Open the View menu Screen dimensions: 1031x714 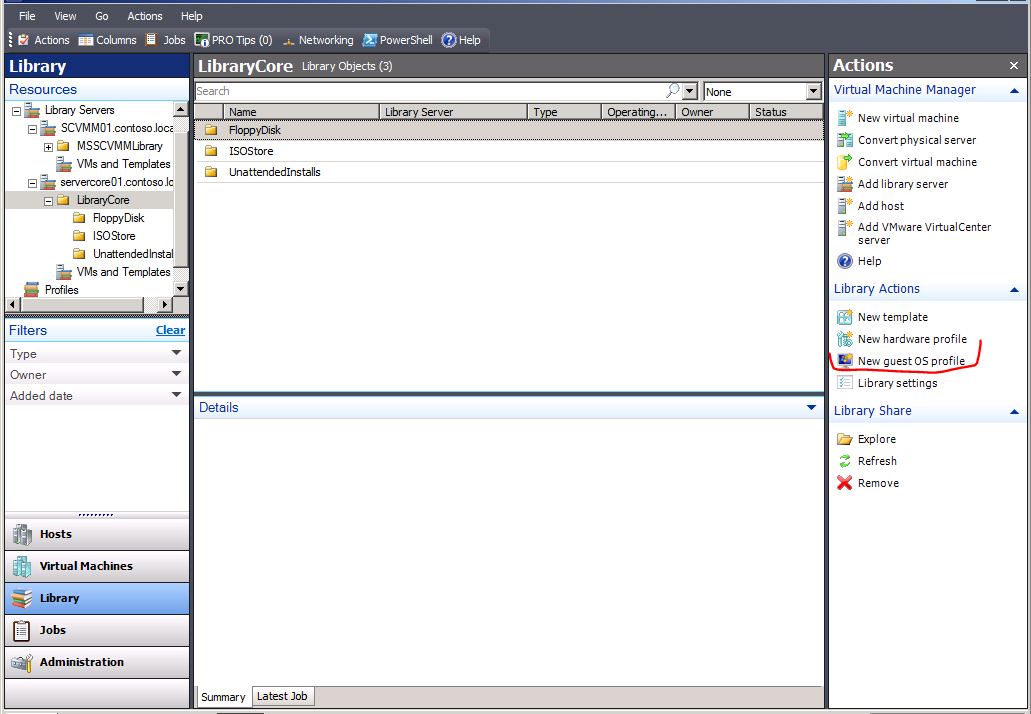pyautogui.click(x=65, y=16)
